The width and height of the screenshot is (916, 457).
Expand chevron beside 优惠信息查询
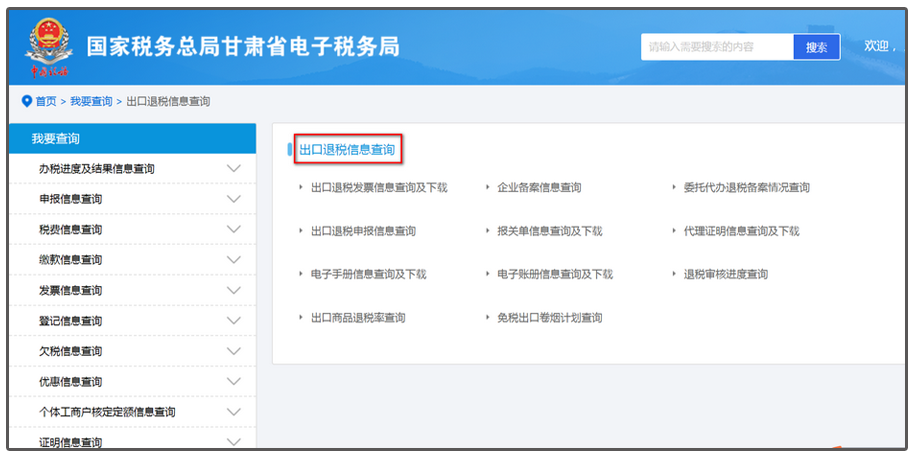234,381
